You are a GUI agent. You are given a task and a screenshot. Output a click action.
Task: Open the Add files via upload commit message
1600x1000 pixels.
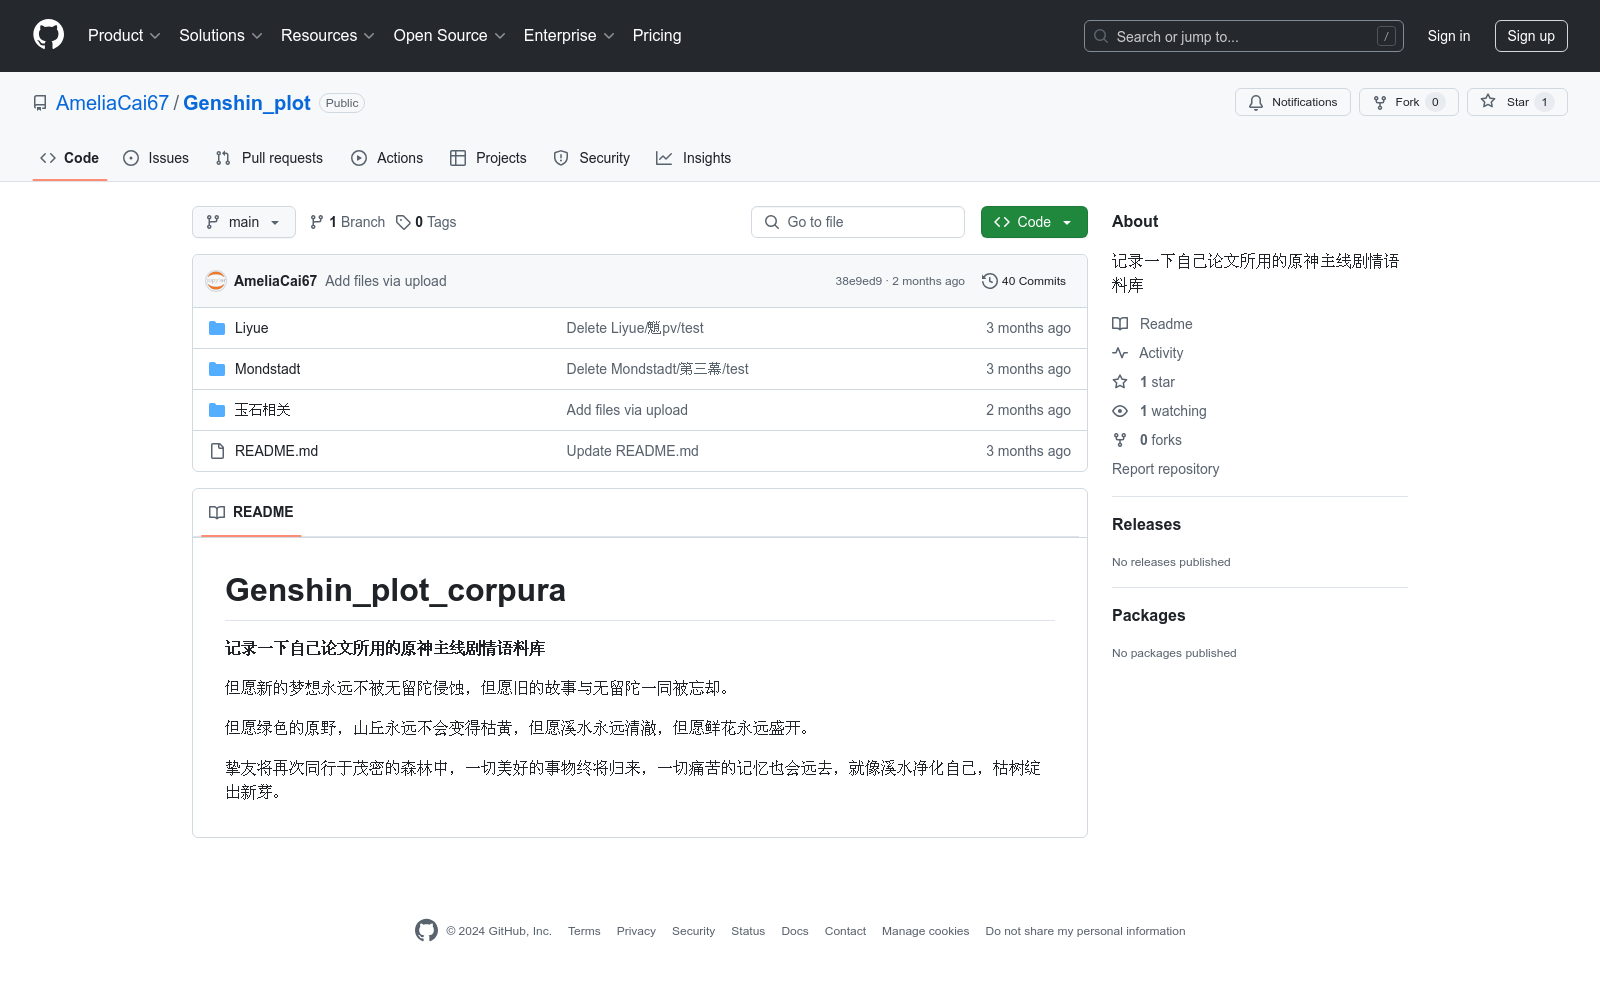[386, 281]
